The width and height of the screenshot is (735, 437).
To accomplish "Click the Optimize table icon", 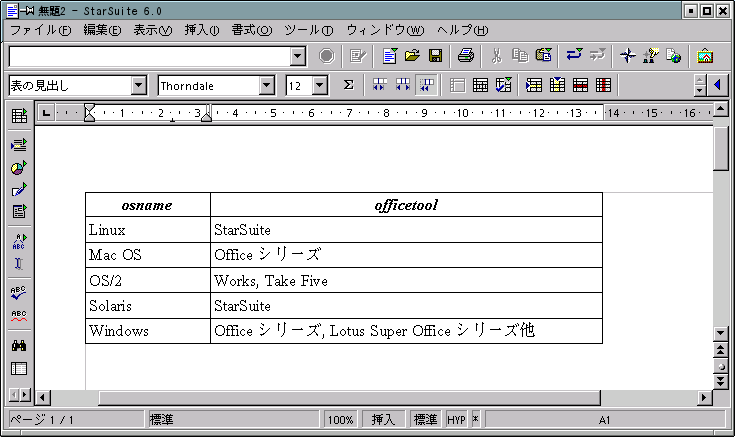I will pos(503,85).
